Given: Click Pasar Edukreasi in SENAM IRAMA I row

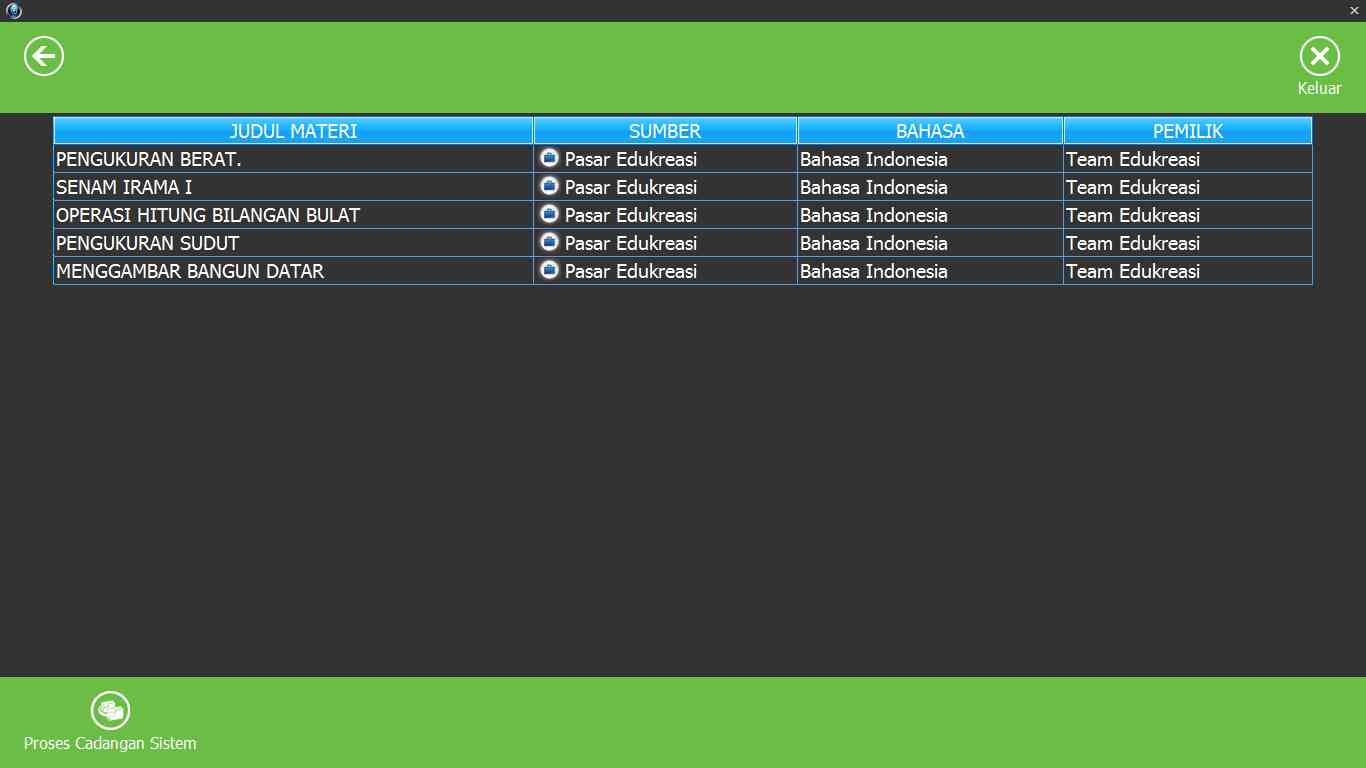Looking at the screenshot, I should click(x=631, y=187).
